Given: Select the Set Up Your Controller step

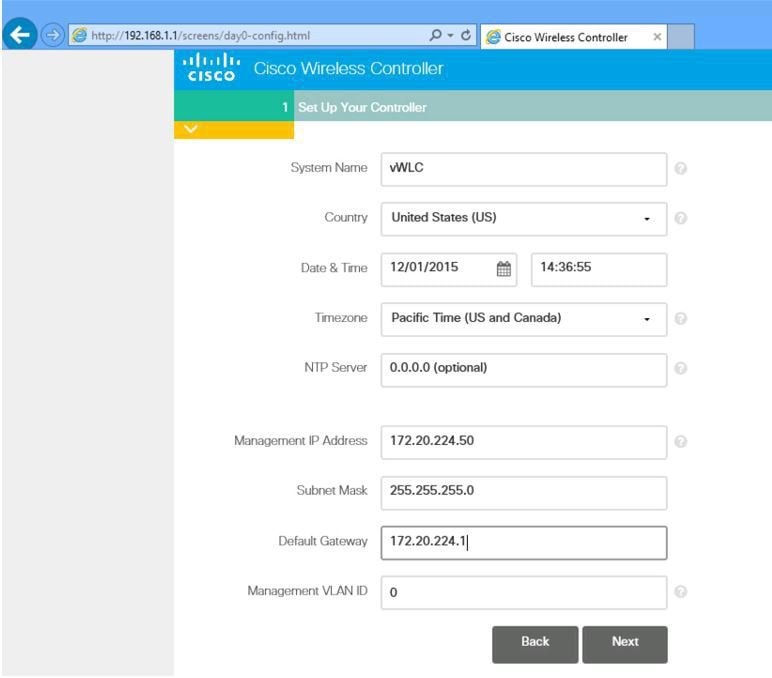Looking at the screenshot, I should tap(361, 107).
